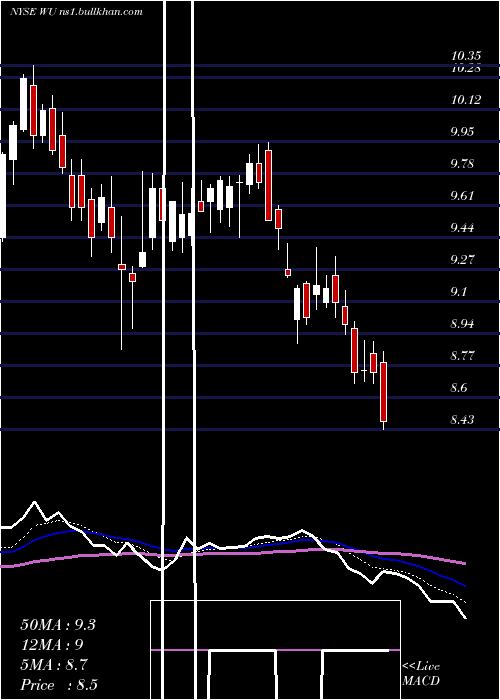The image size is (500, 700).
Task: Click the 10.35 price label
Action: click(466, 56)
